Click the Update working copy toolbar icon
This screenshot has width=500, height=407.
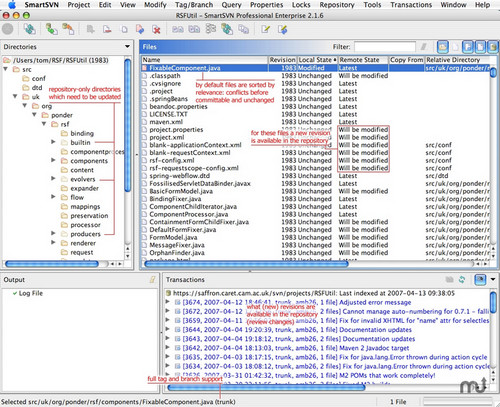(30, 29)
